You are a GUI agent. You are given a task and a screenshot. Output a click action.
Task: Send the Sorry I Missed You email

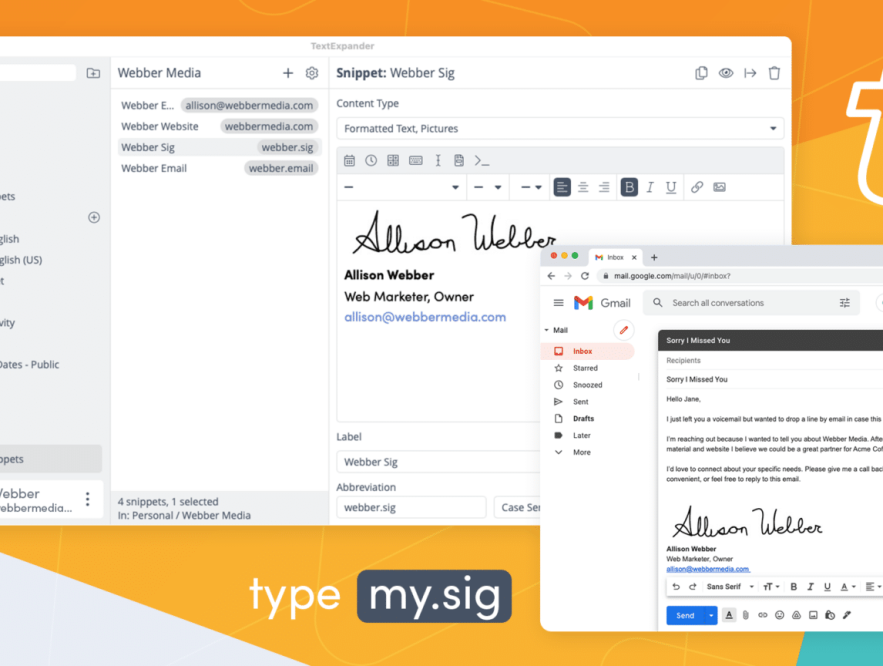(x=685, y=615)
